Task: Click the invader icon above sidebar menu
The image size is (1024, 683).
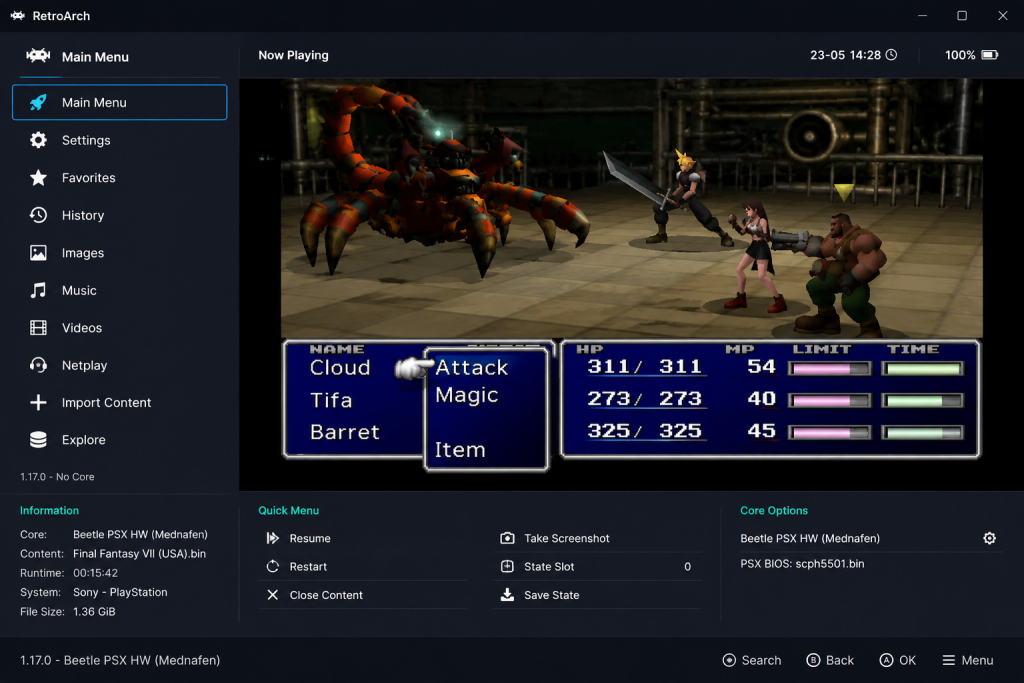Action: click(x=38, y=56)
